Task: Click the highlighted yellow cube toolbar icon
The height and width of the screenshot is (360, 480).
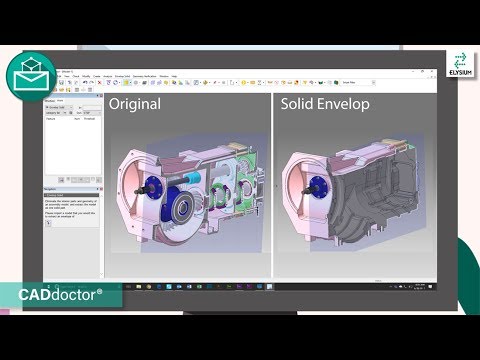Action: [x=126, y=83]
